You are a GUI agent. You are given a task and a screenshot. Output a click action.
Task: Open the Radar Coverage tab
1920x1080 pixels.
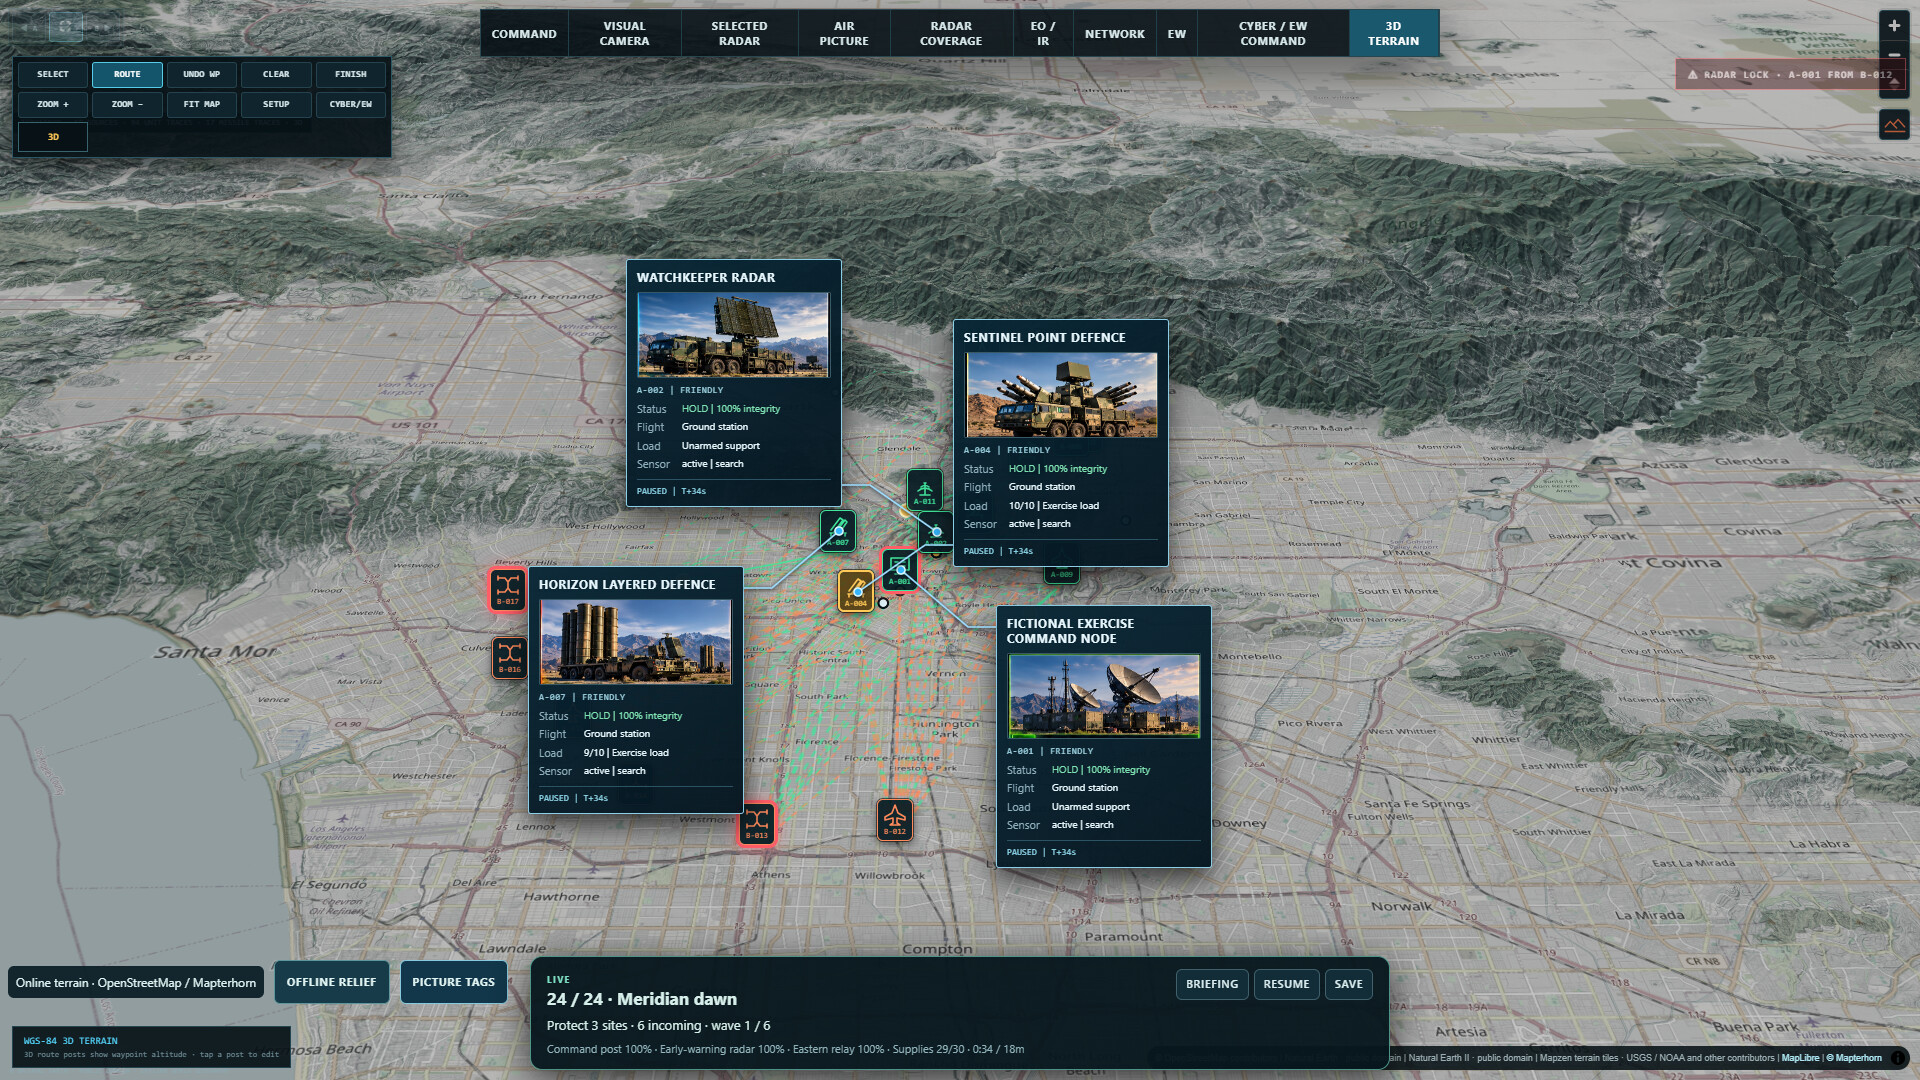(951, 33)
